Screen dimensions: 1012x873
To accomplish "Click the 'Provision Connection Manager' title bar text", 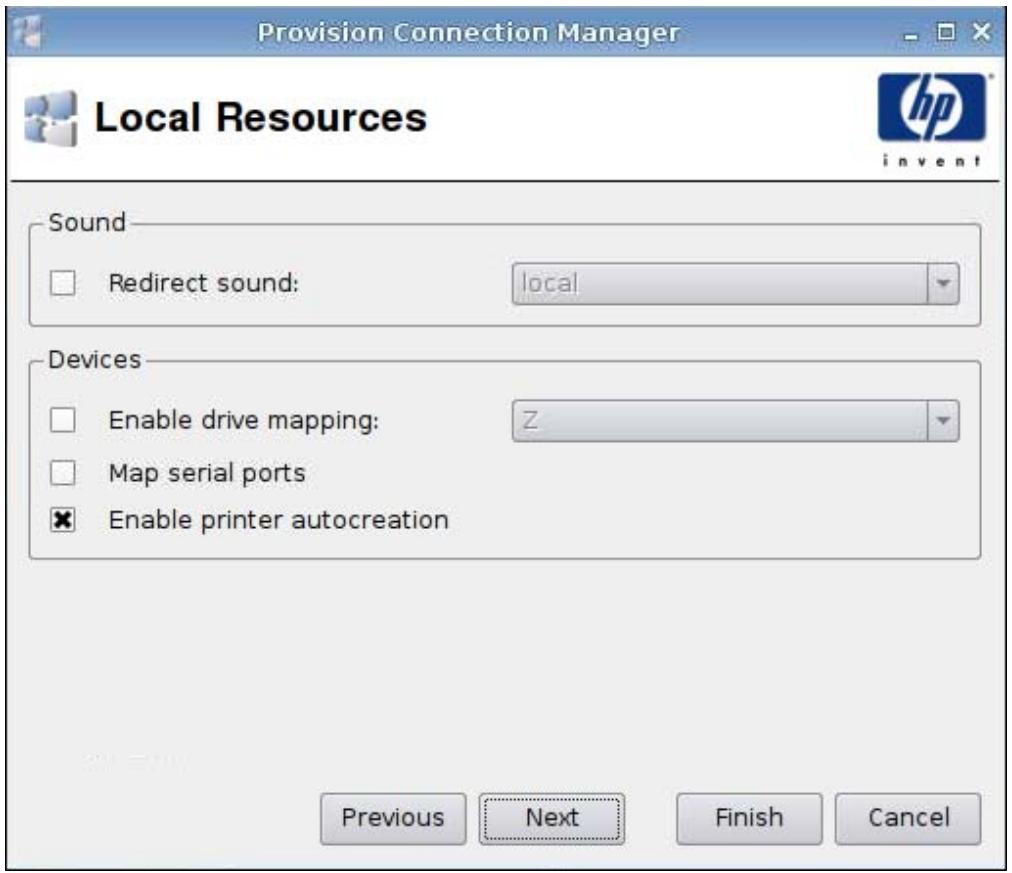I will tap(468, 32).
